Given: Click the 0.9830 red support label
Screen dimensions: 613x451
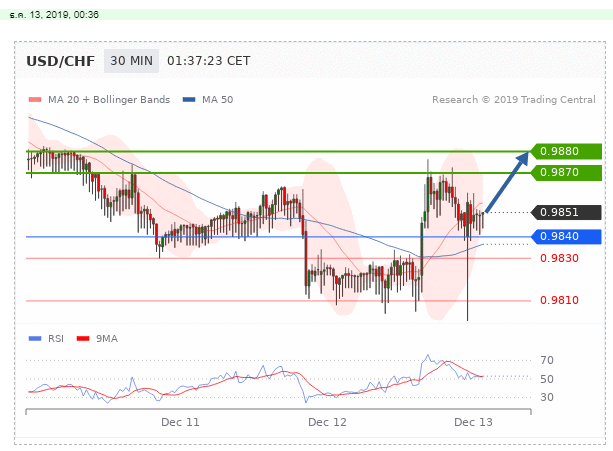Looking at the screenshot, I should (x=559, y=258).
